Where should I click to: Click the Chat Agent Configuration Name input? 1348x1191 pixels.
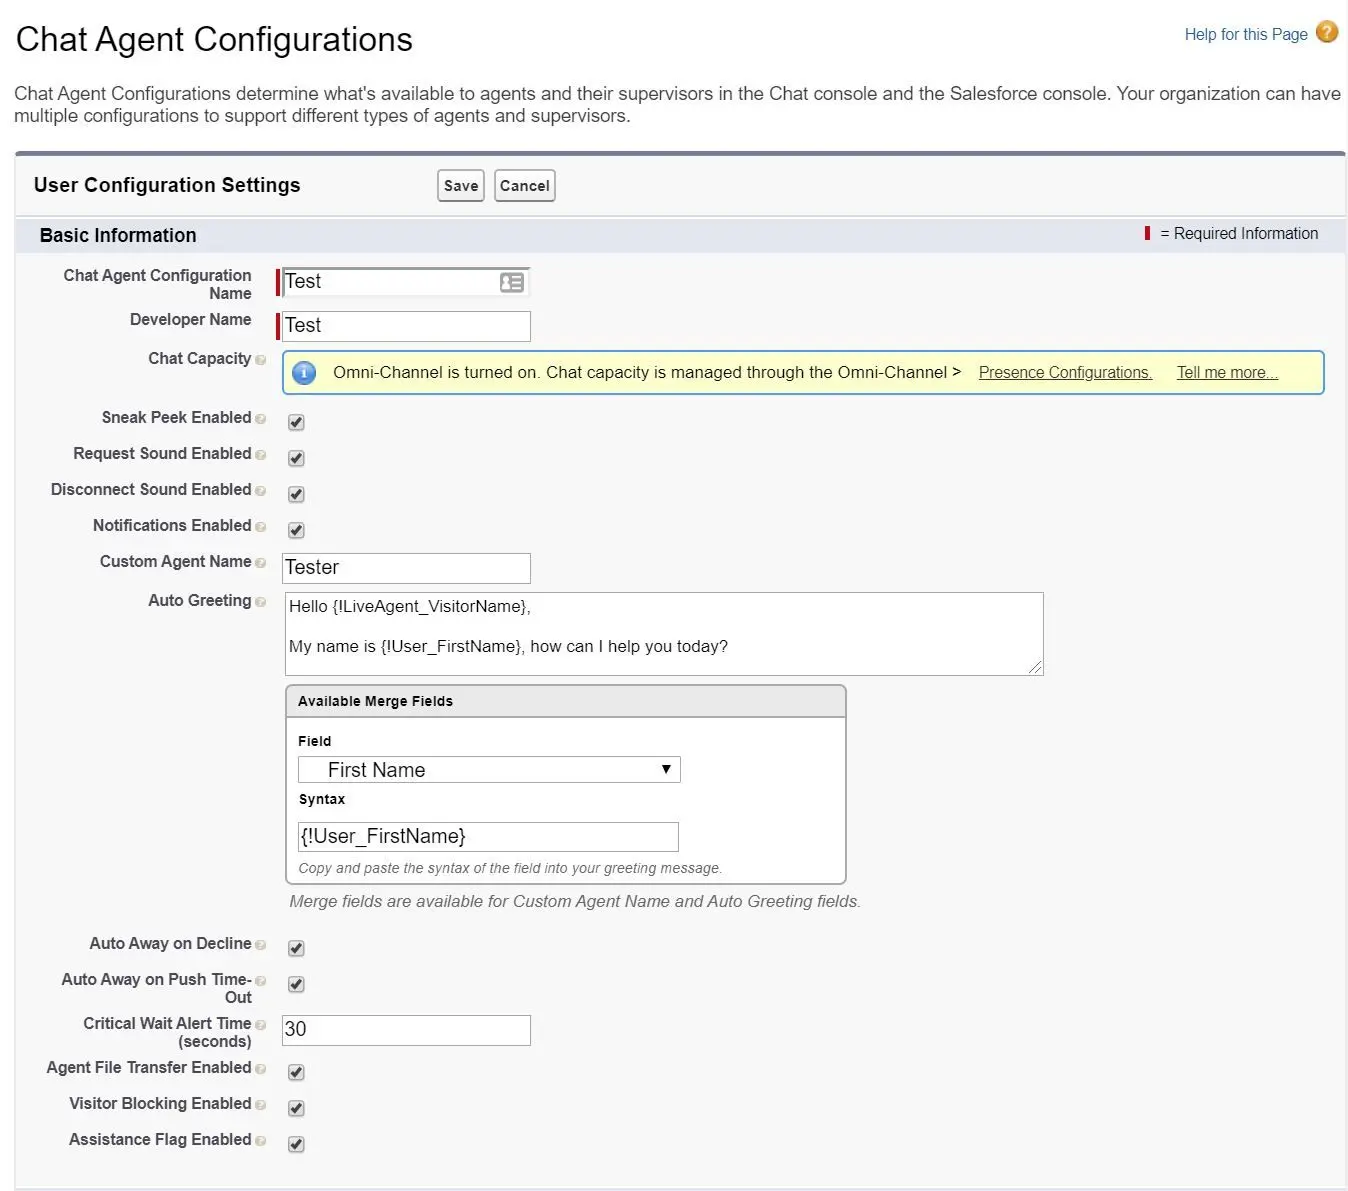click(x=405, y=283)
